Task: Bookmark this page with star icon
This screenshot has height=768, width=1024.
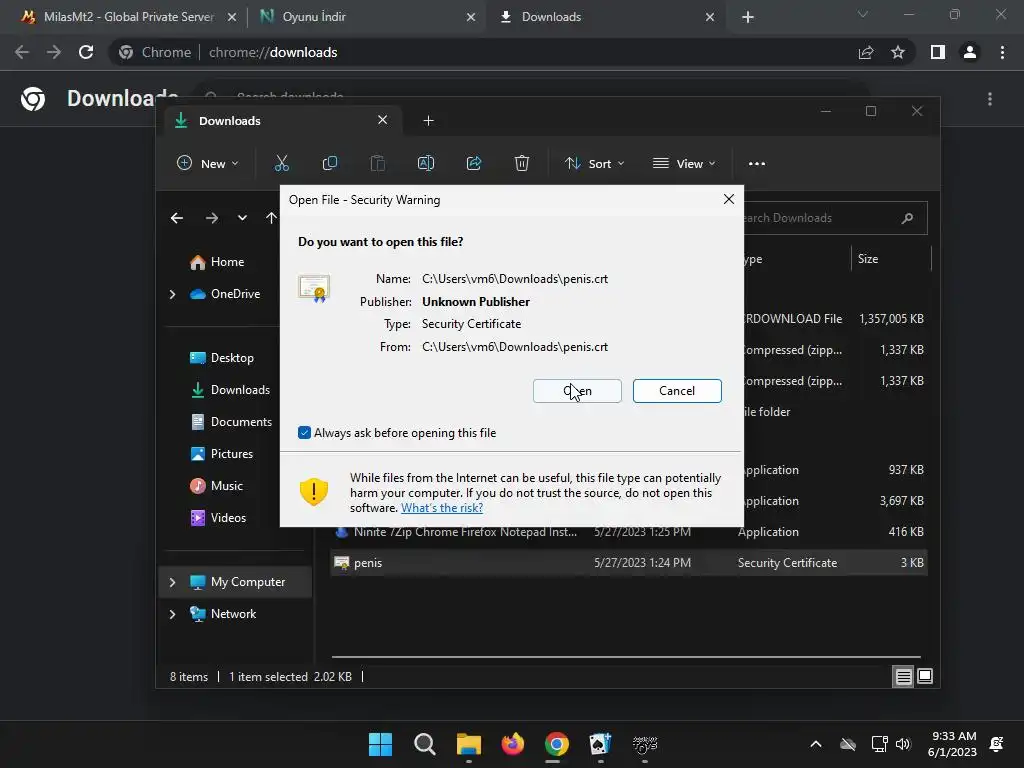Action: coord(898,52)
